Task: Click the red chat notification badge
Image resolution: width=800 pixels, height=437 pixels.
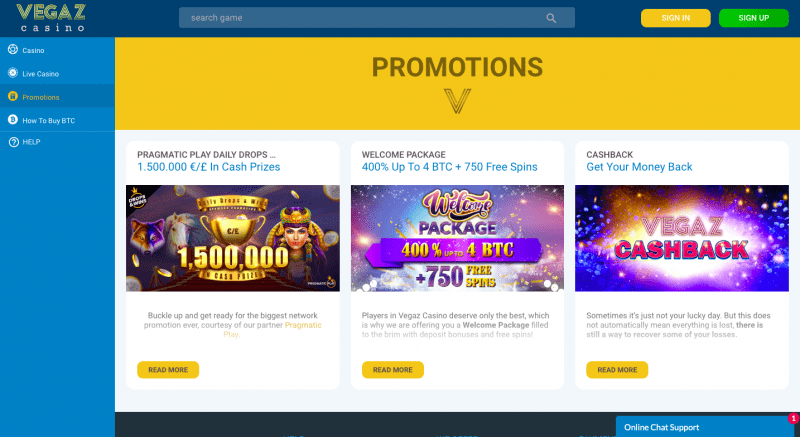Action: [x=793, y=418]
